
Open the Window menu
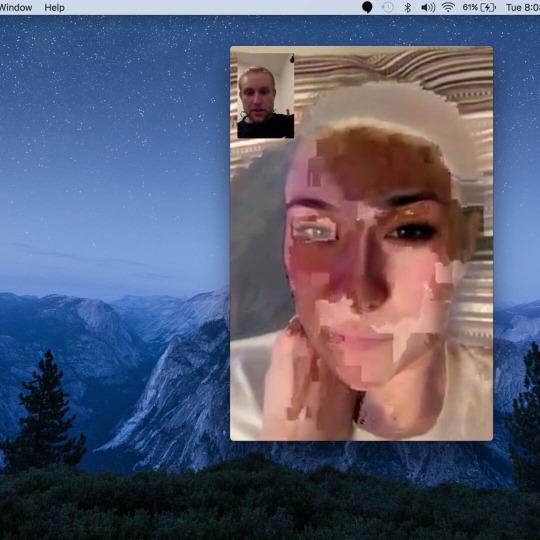coord(15,7)
